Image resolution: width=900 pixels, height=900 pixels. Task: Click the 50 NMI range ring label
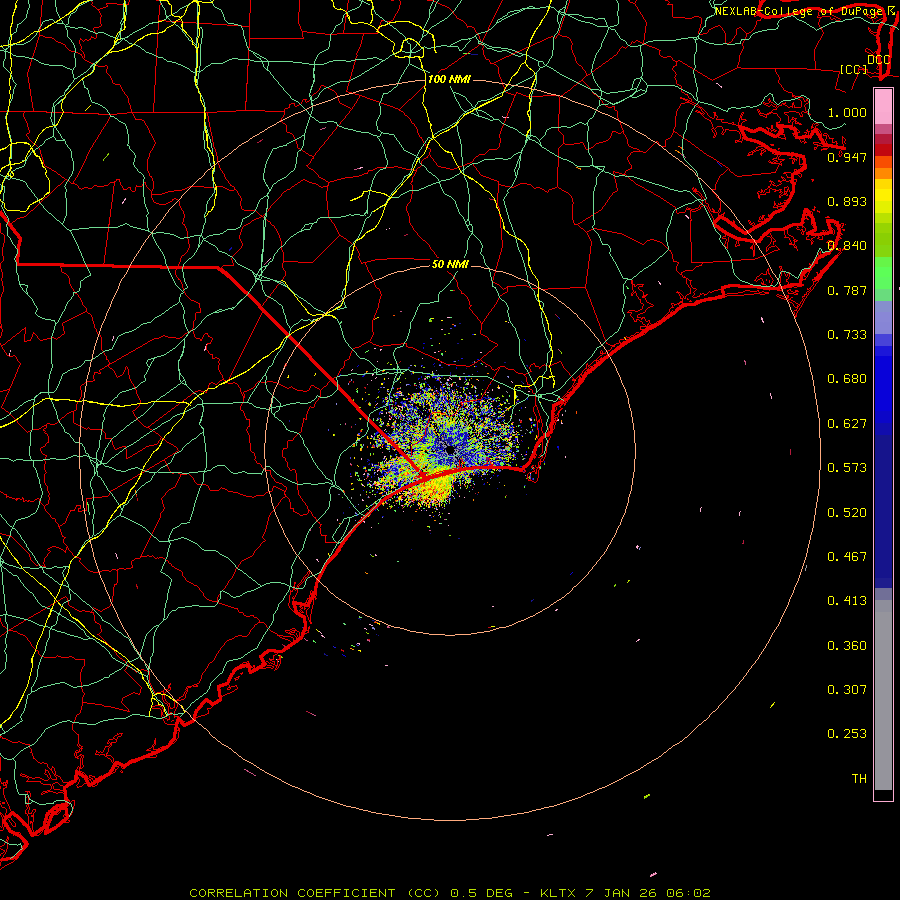(x=450, y=264)
